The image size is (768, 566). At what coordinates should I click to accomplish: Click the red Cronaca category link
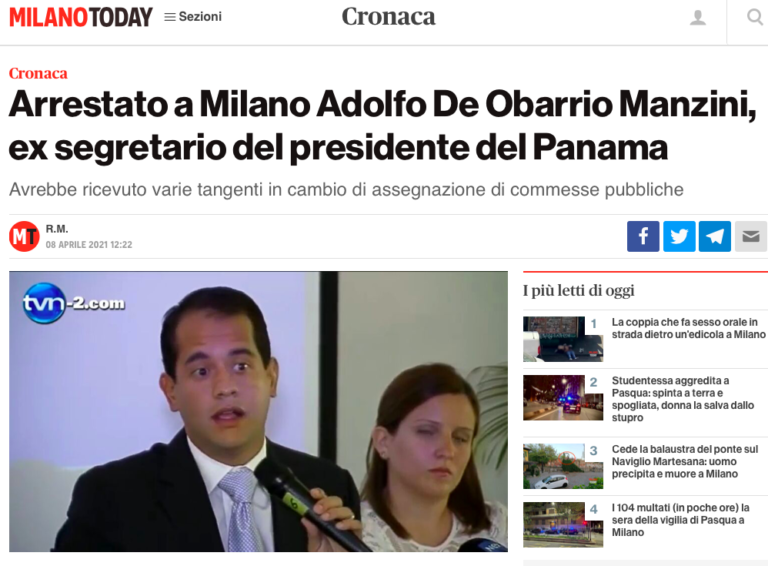pos(38,73)
